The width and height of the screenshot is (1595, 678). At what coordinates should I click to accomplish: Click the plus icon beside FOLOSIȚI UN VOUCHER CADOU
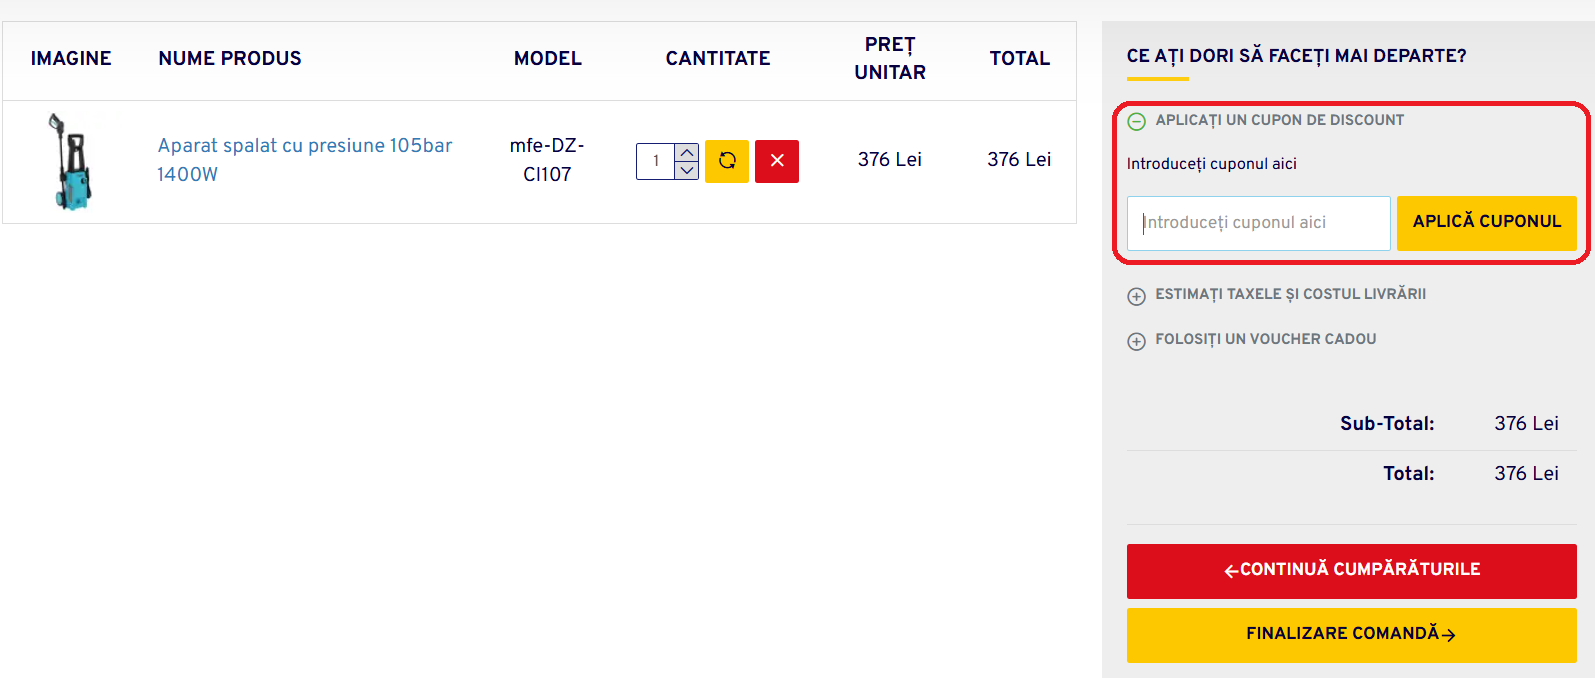pyautogui.click(x=1136, y=341)
